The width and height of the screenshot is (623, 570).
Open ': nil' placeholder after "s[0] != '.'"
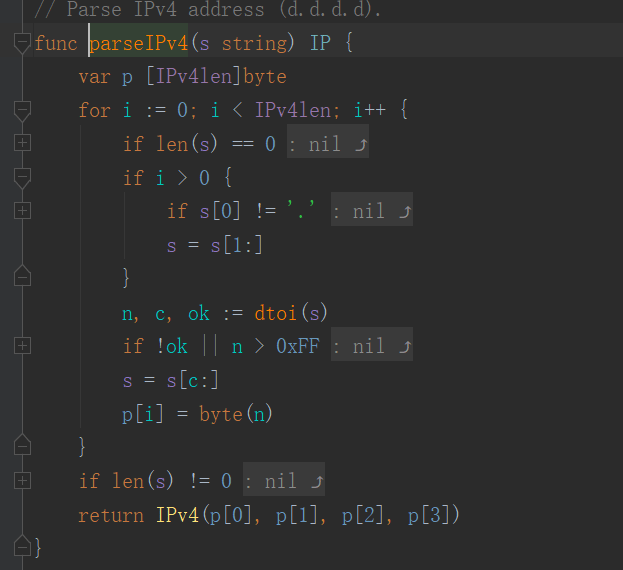pyautogui.click(x=372, y=211)
